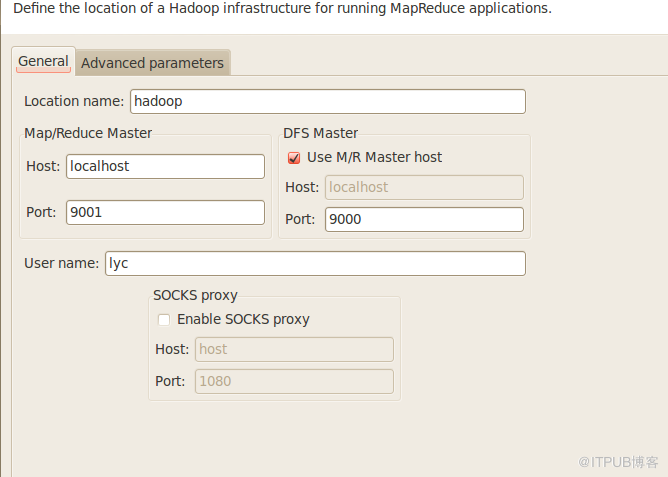Click the Enable SOCKS proxy label text
Screen dimensions: 668x477
click(x=243, y=319)
